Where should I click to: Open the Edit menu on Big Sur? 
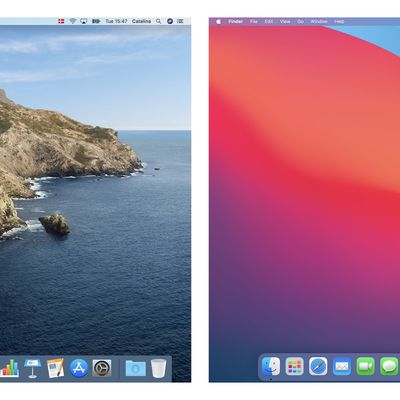269,22
